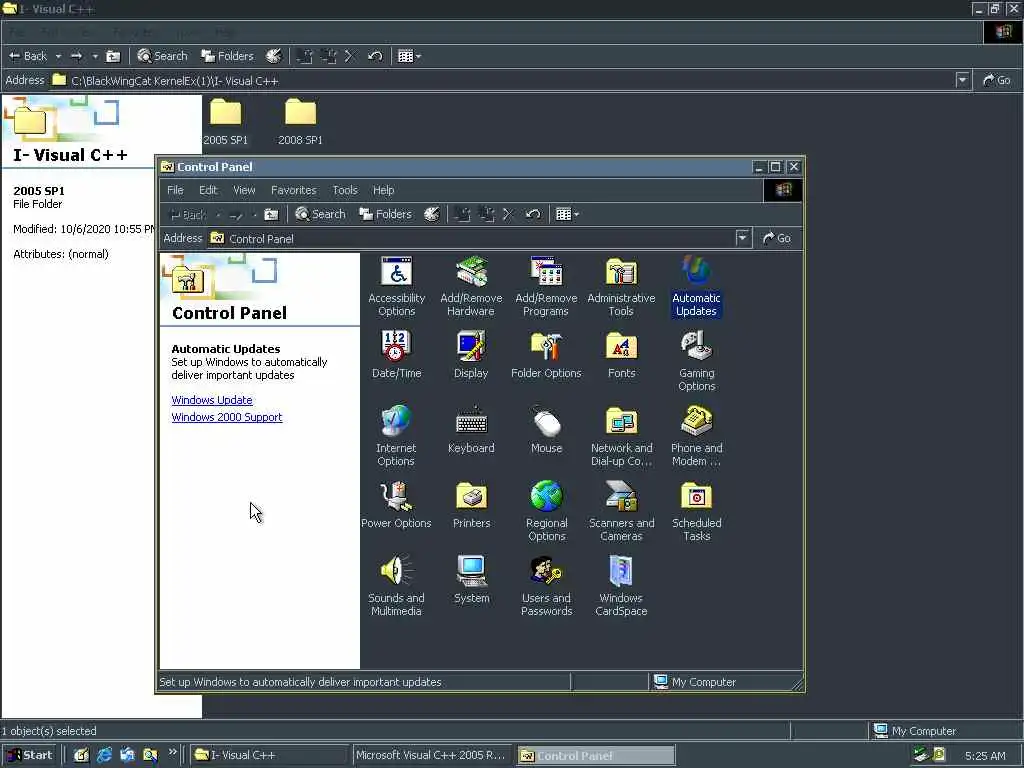Open Gaming Options applet

pos(696,361)
